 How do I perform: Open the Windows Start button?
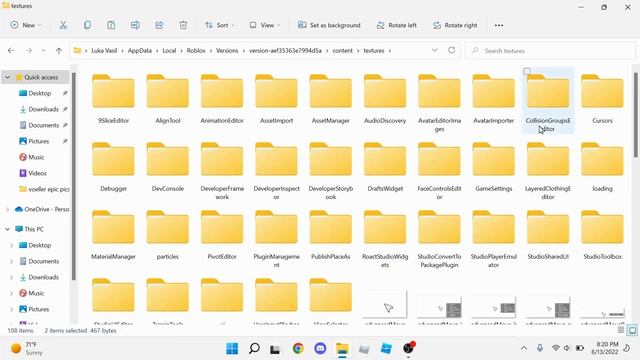pyautogui.click(x=232, y=348)
